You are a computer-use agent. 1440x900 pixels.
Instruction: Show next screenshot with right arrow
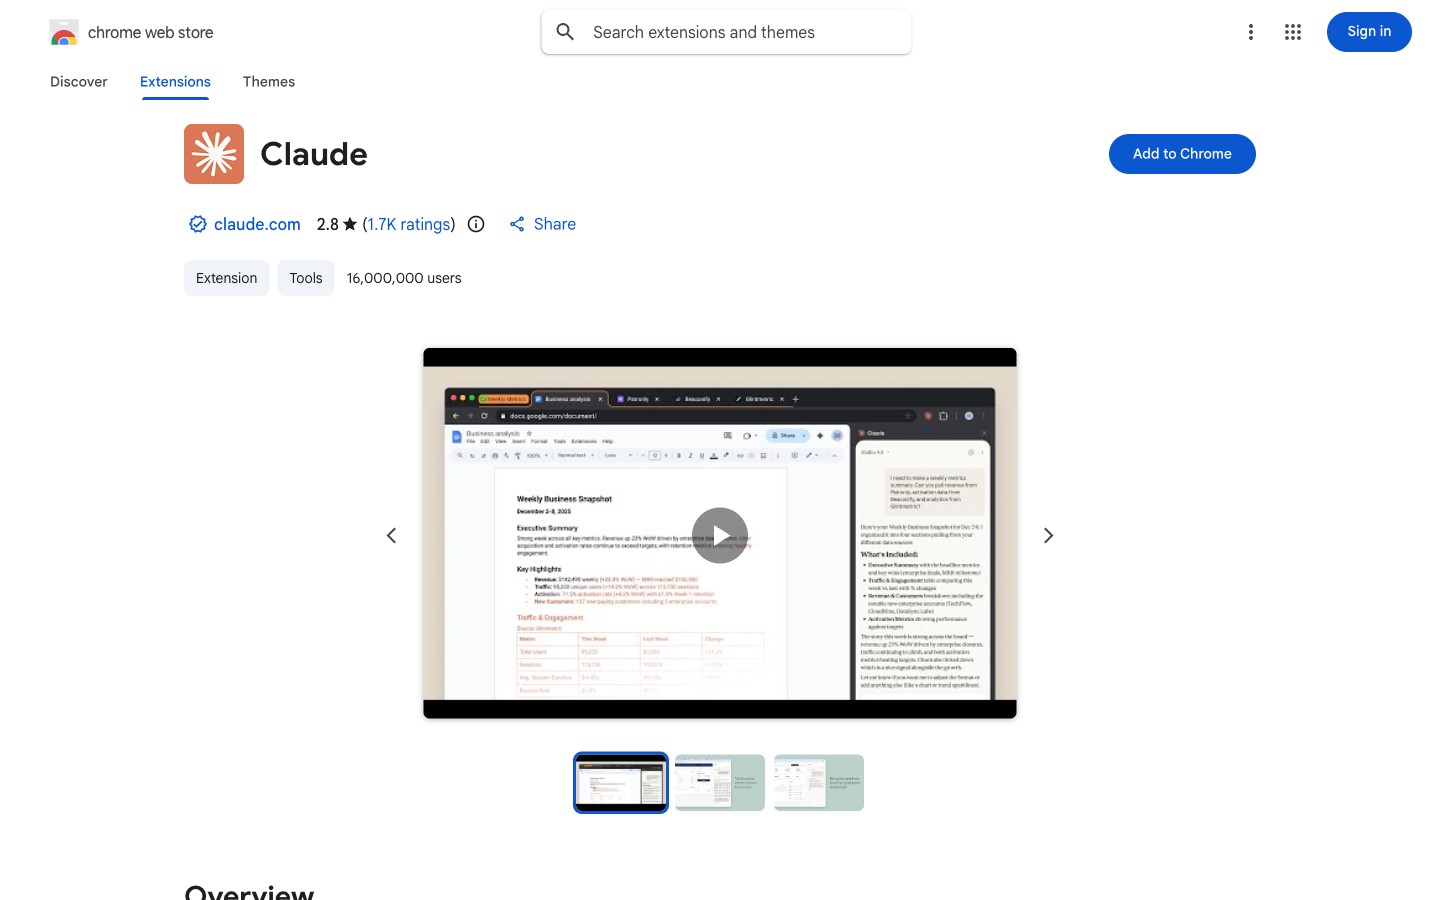pos(1048,536)
